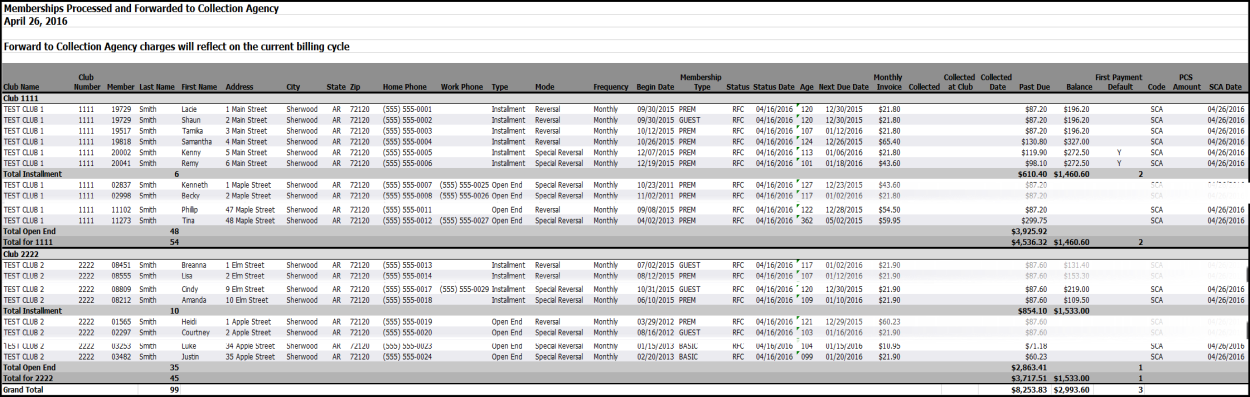The width and height of the screenshot is (1250, 397).
Task: Select the 'First Name' column header
Action: click(199, 87)
